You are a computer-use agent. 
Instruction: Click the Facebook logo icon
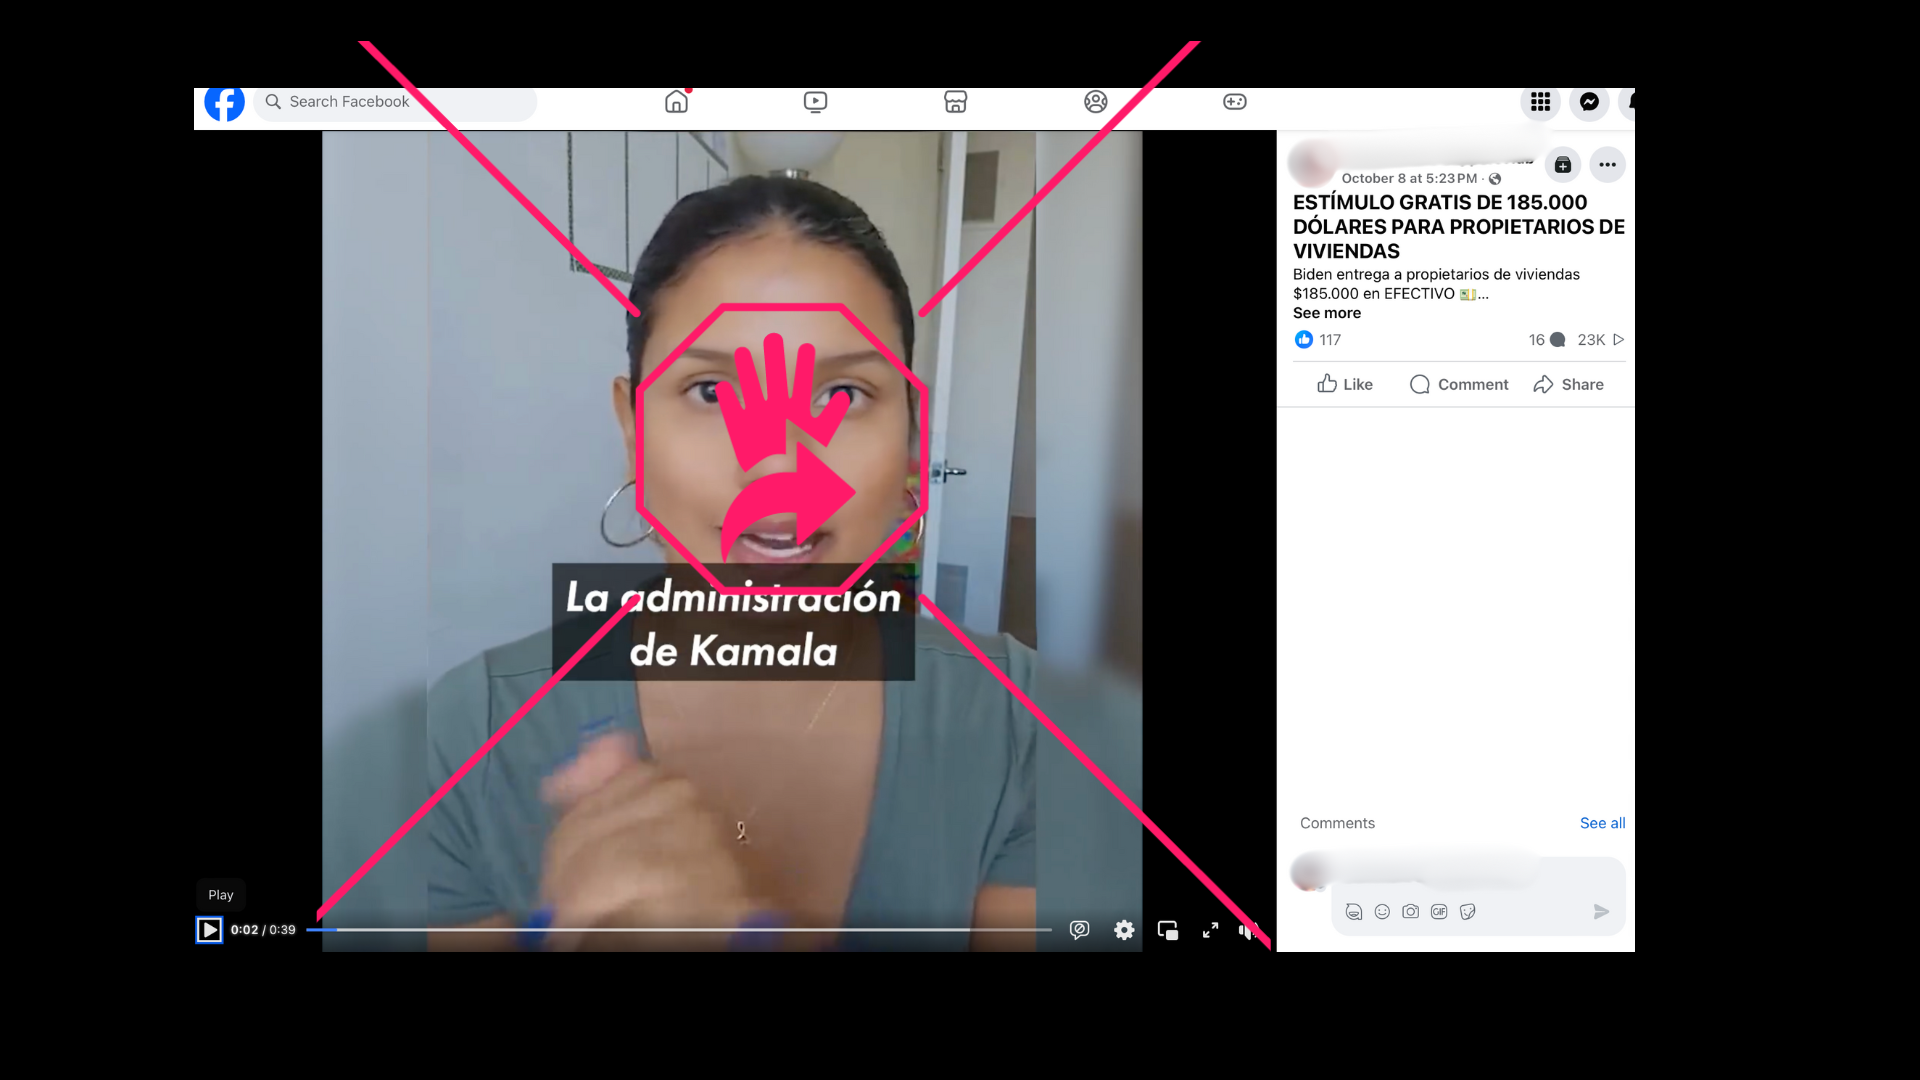pyautogui.click(x=224, y=102)
